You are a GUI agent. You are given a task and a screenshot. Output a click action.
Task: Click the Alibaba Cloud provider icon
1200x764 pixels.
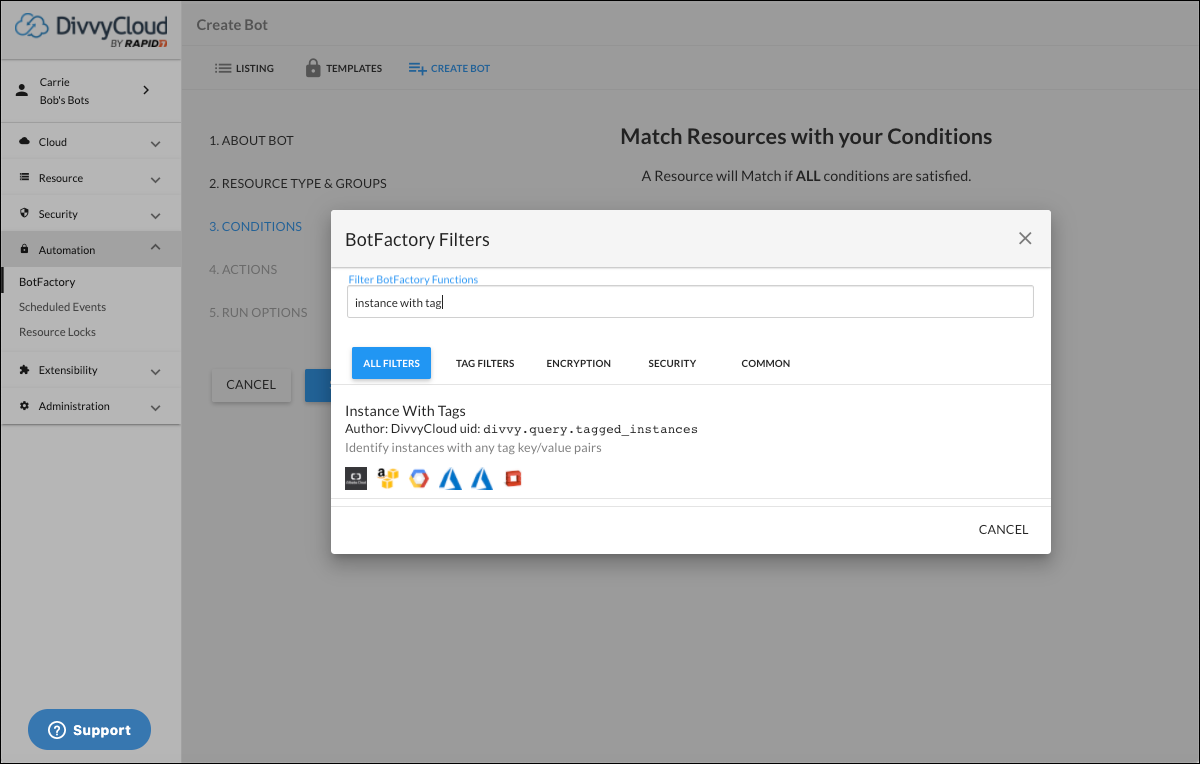356,478
